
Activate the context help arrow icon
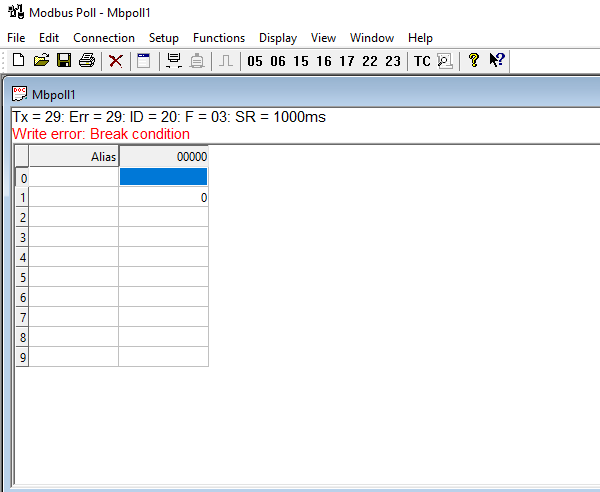point(497,60)
